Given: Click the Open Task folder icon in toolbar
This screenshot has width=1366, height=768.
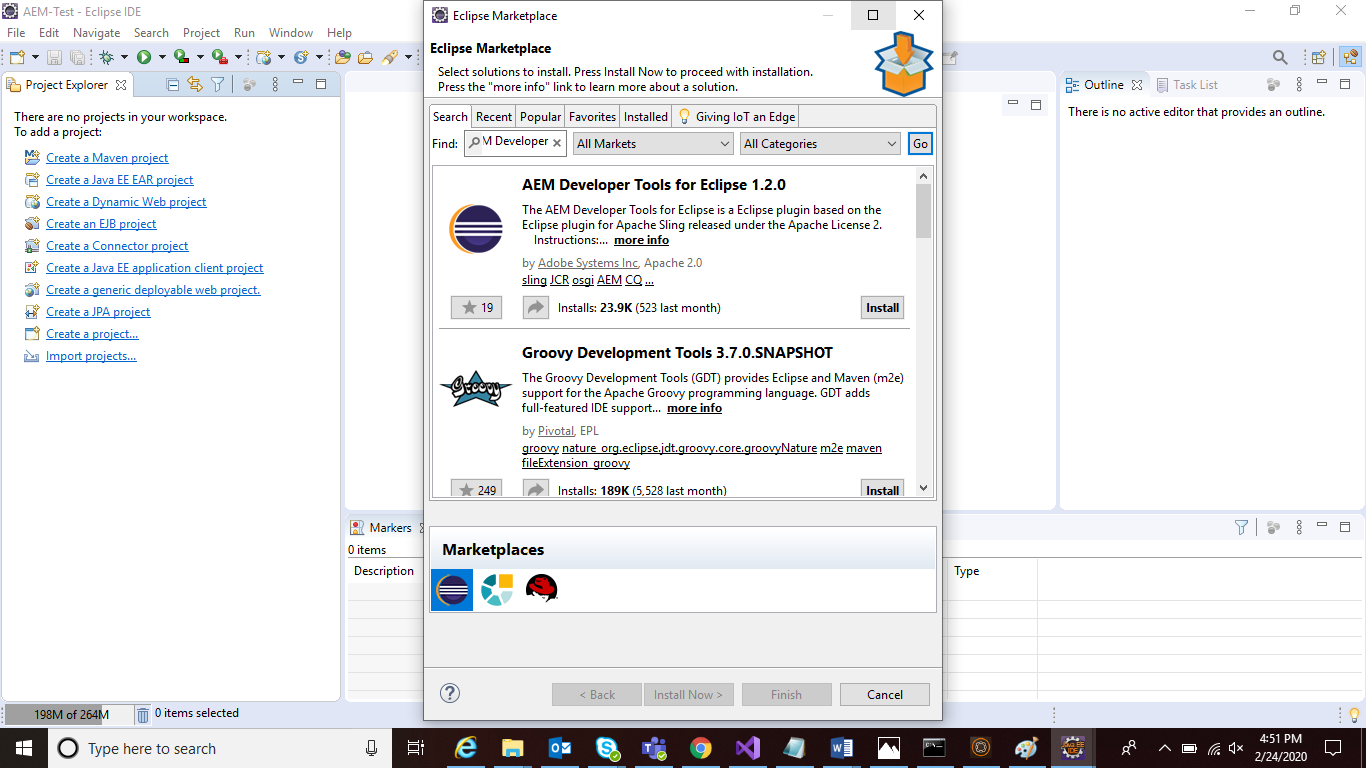Looking at the screenshot, I should coord(365,57).
